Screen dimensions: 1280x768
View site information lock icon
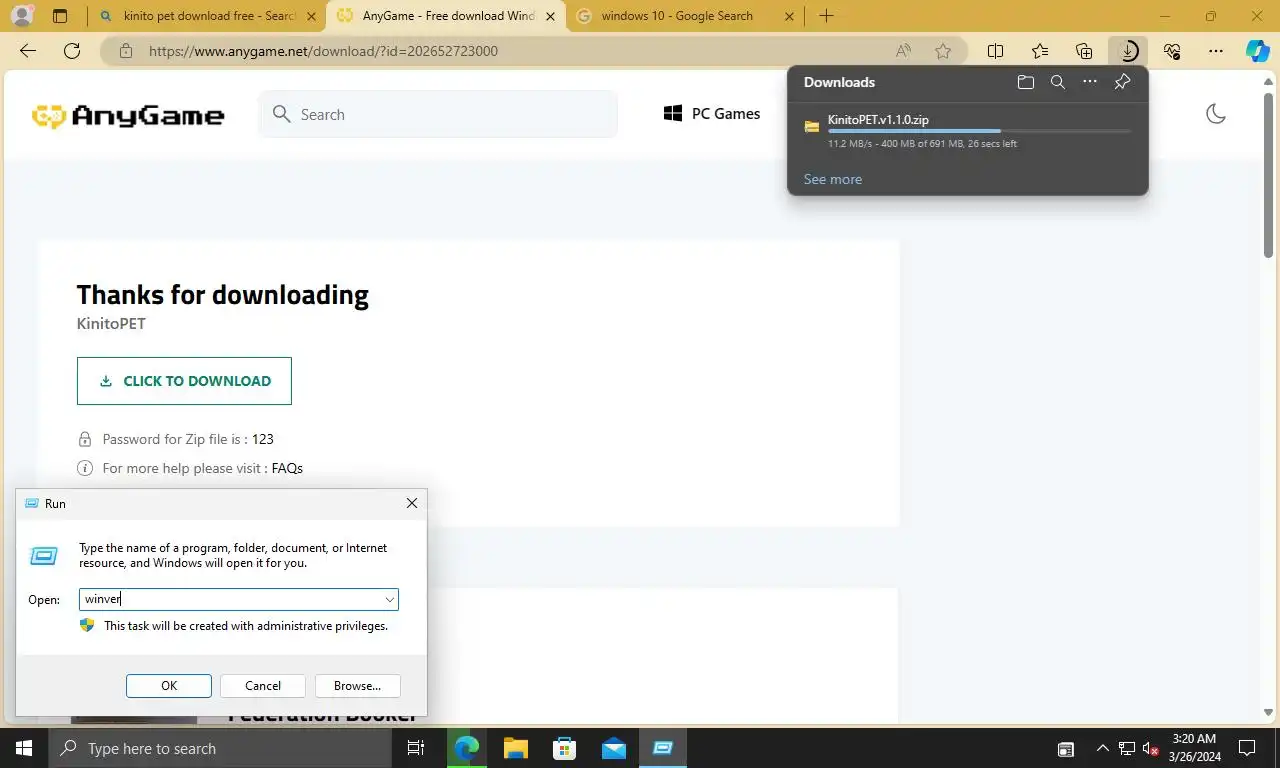coord(125,51)
